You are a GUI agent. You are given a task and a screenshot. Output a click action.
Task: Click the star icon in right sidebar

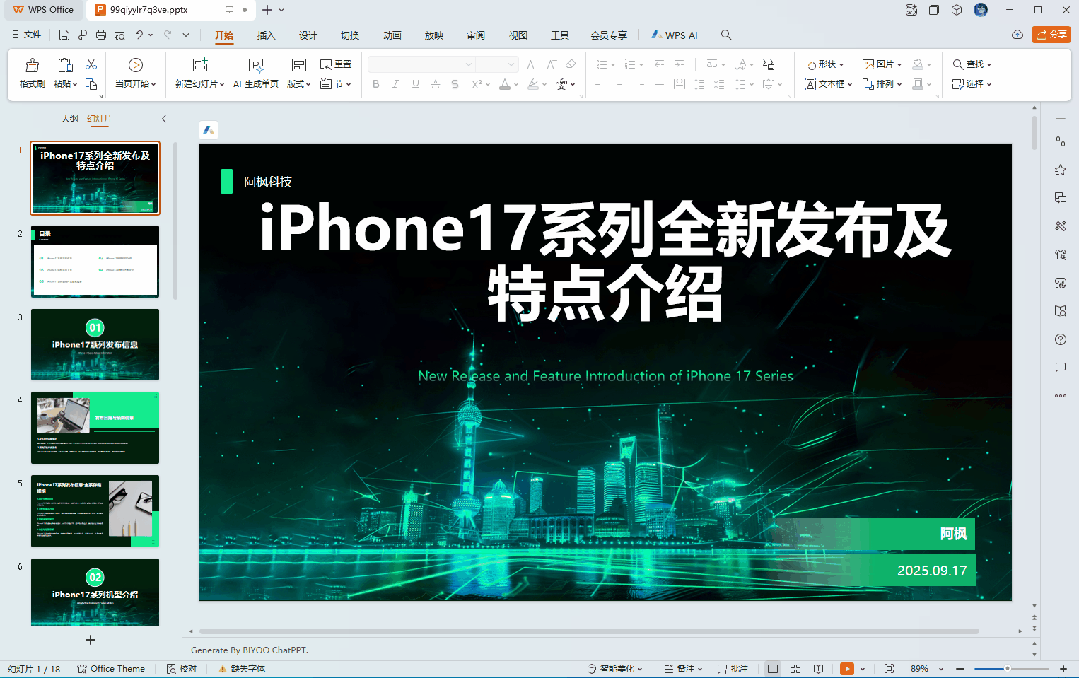point(1060,169)
